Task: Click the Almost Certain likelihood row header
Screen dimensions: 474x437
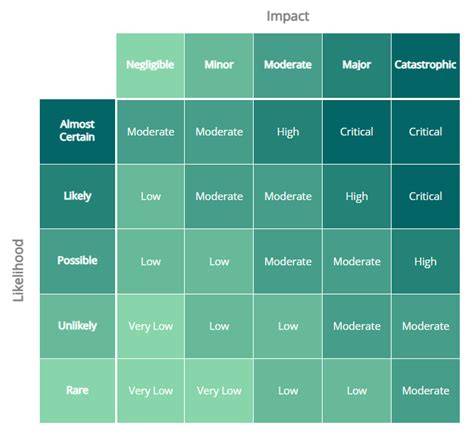Action: (x=77, y=131)
